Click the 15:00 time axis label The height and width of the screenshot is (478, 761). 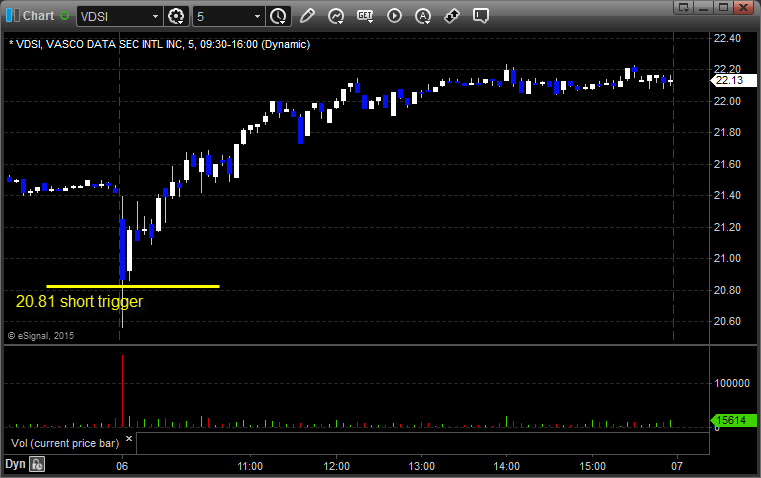point(592,466)
